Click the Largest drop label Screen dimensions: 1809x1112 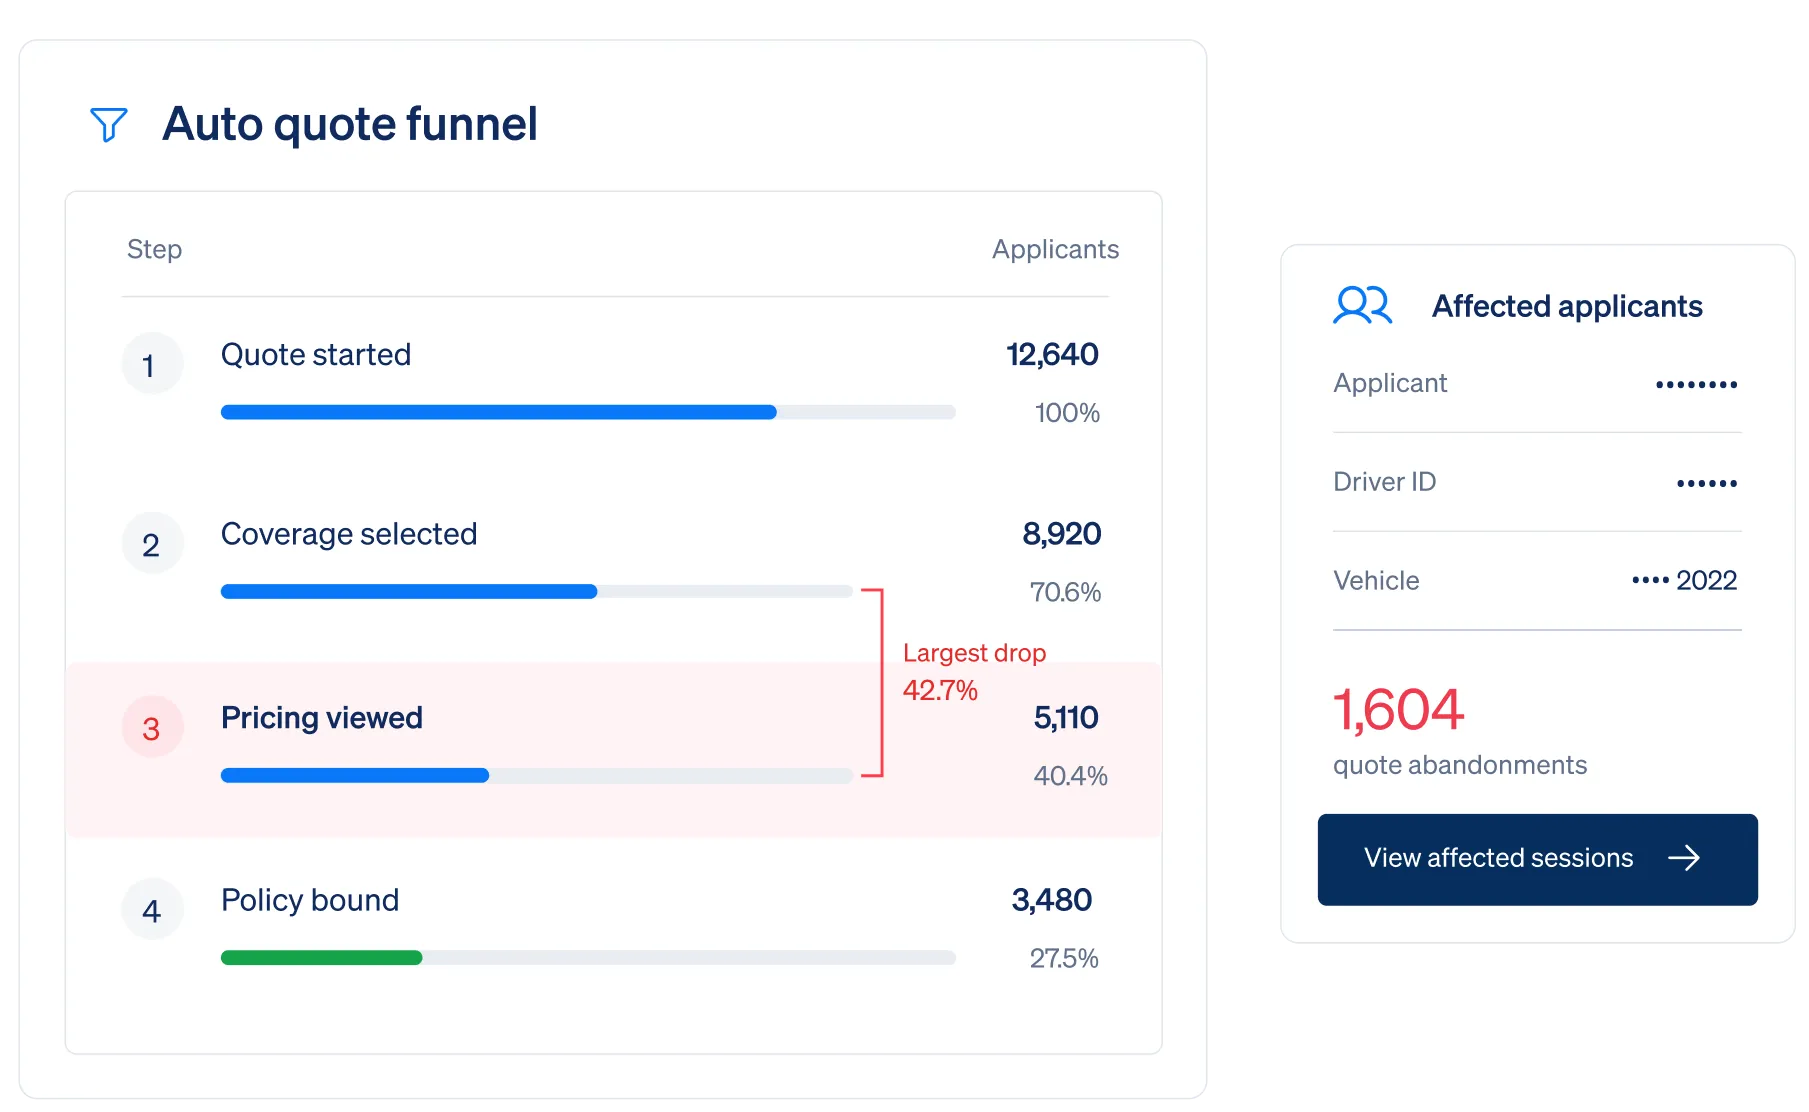click(x=974, y=653)
